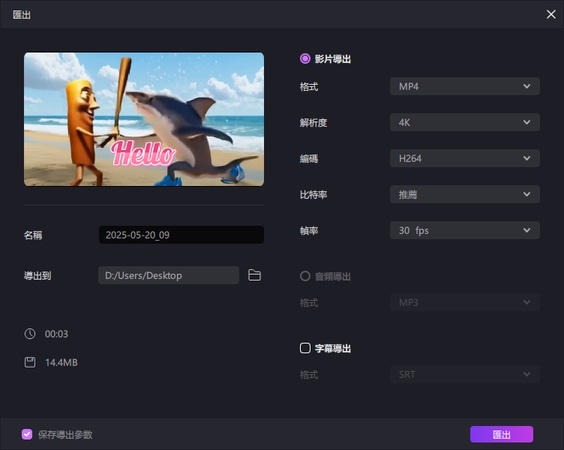Click the 匯出 dialog title text
The height and width of the screenshot is (450, 564).
click(22, 15)
